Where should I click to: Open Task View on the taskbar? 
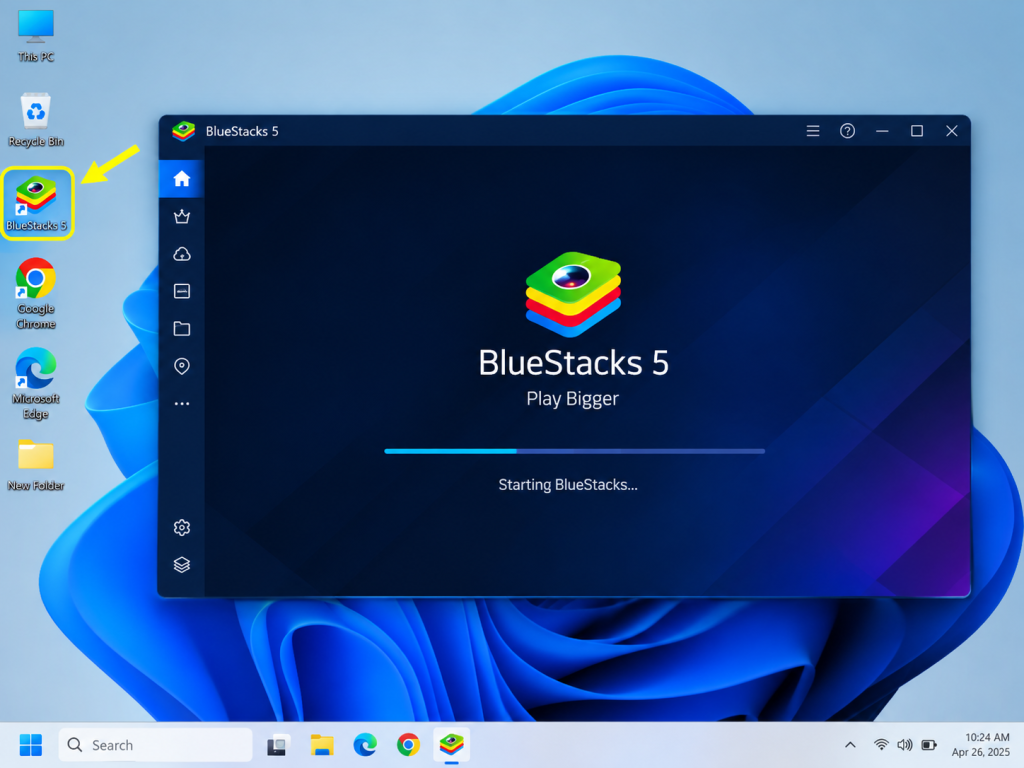coord(277,744)
